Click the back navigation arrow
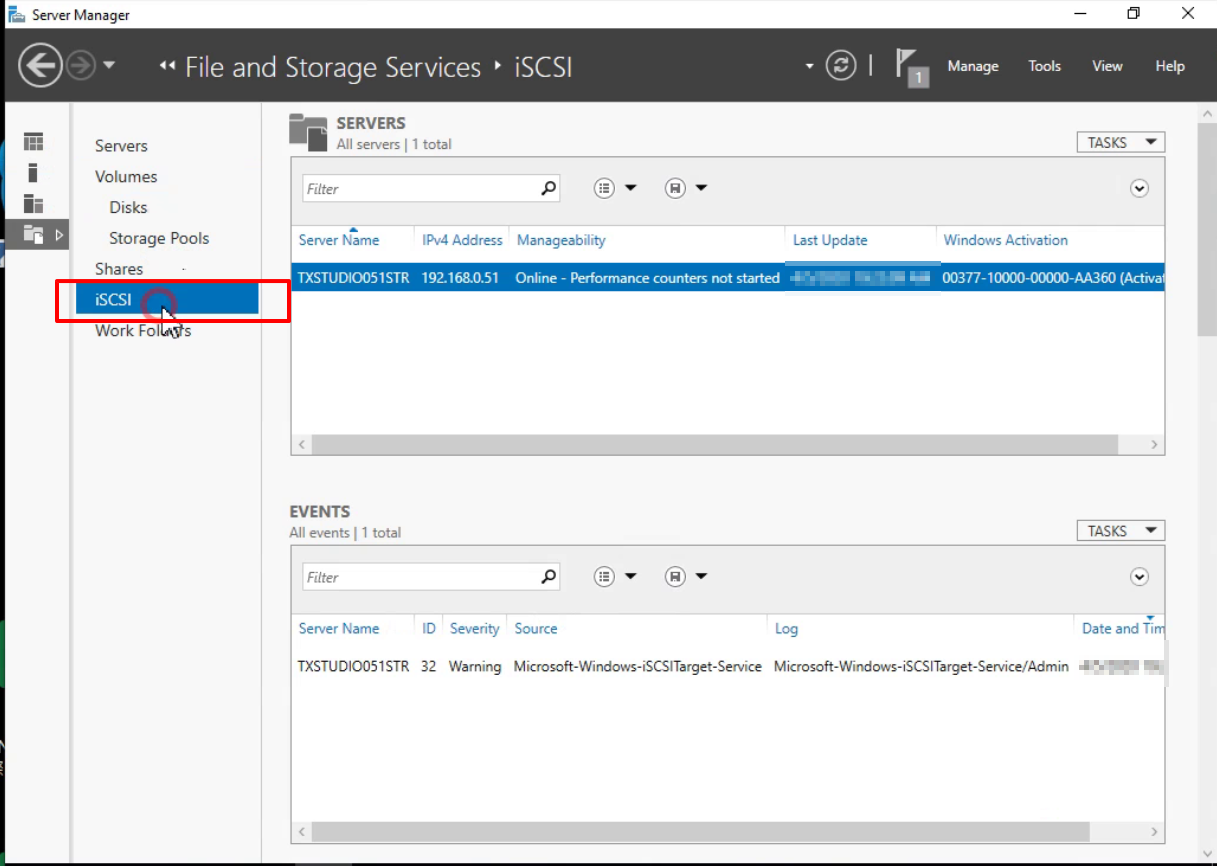1217x866 pixels. point(40,67)
